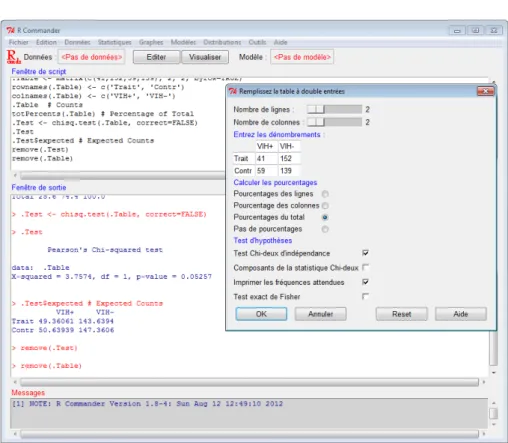Enable Composants de la statistique Chi-deux

[x=365, y=267]
